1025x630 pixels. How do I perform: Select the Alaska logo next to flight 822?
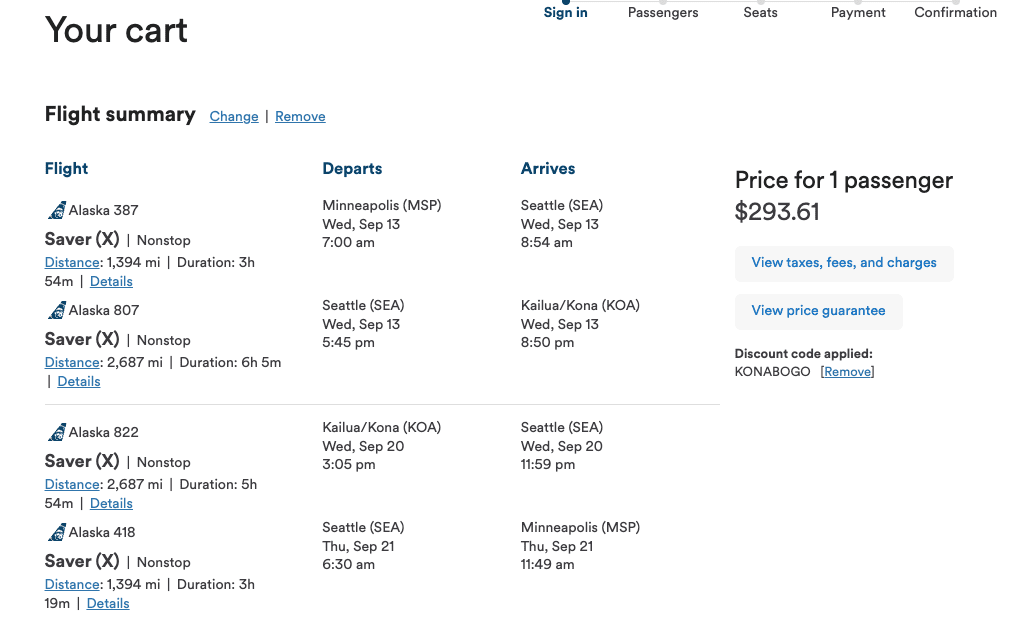[x=56, y=431]
